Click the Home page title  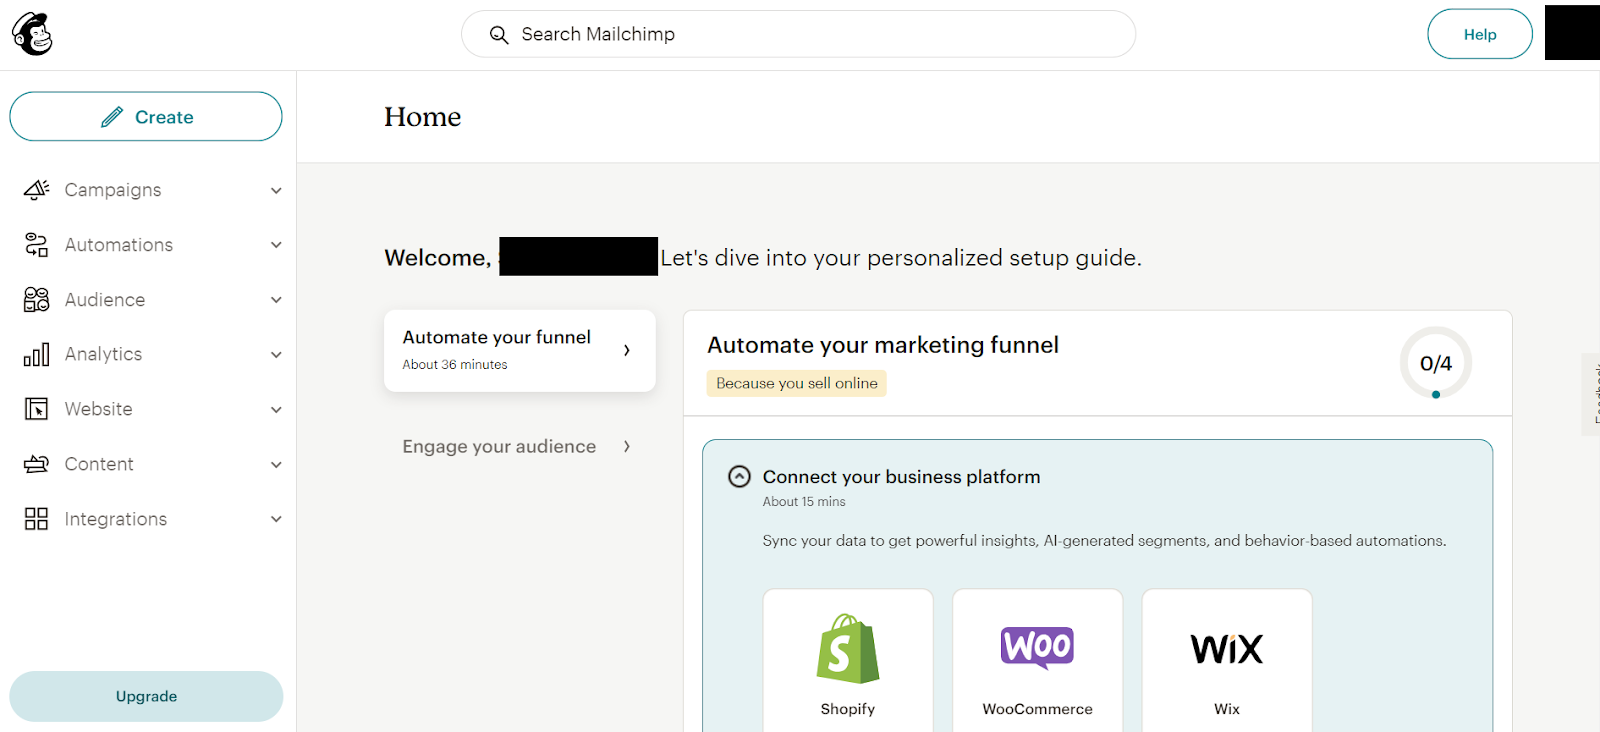pos(423,117)
